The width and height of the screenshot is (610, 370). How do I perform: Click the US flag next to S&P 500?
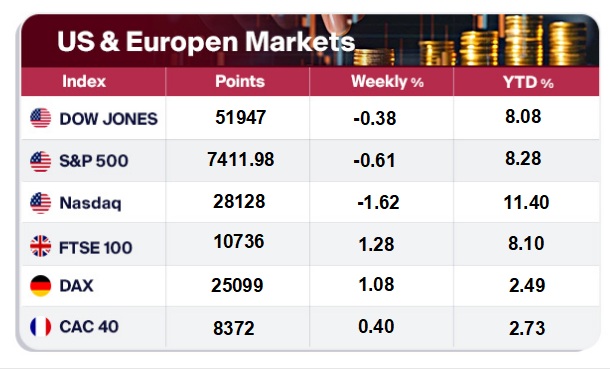point(40,161)
